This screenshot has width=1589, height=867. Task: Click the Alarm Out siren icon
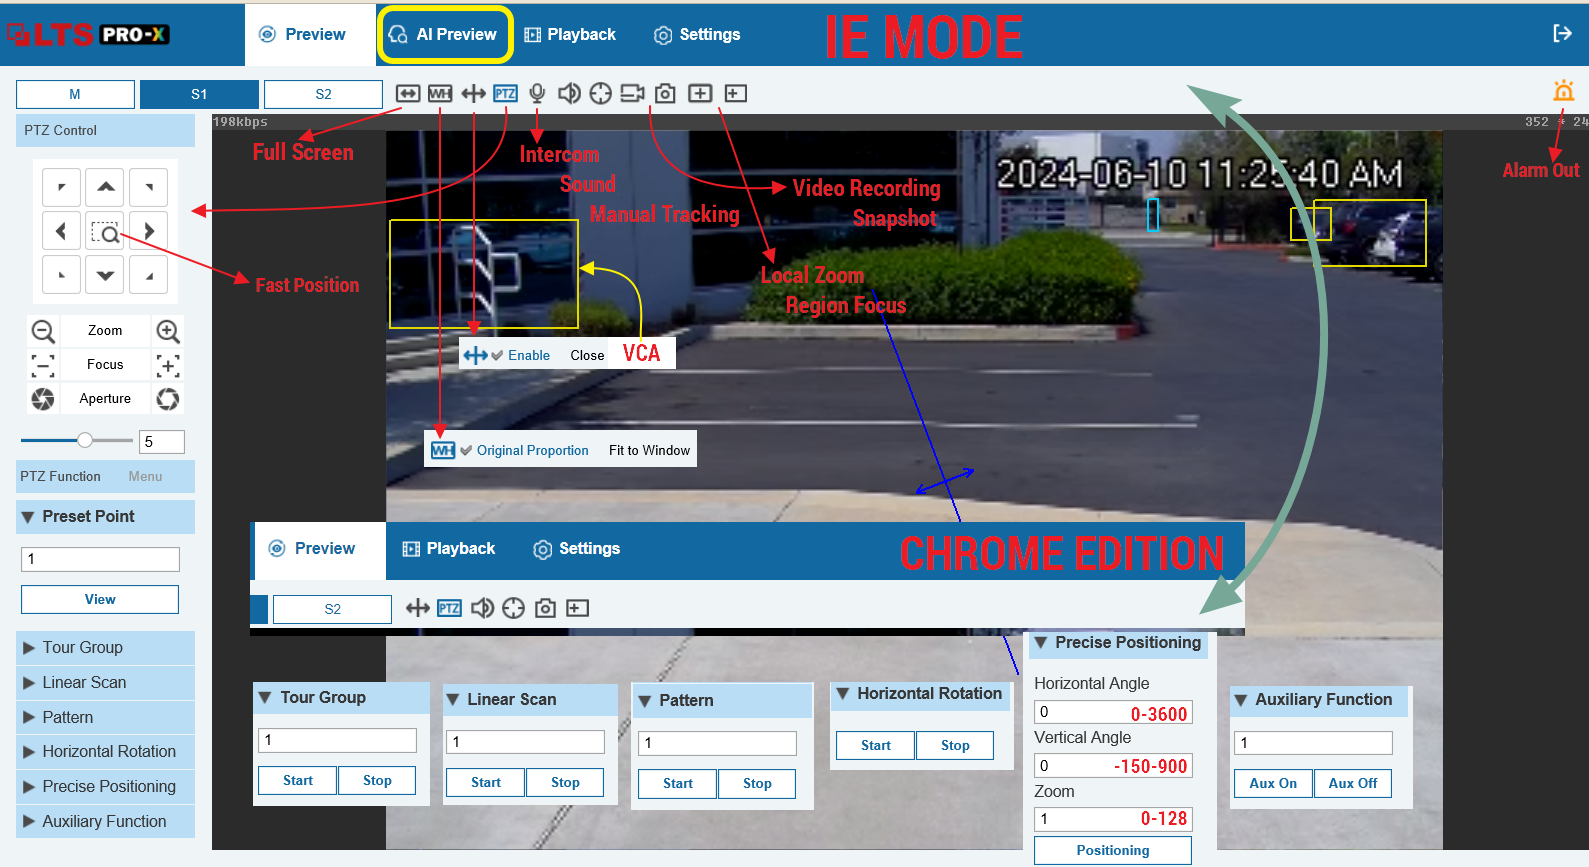[1563, 92]
